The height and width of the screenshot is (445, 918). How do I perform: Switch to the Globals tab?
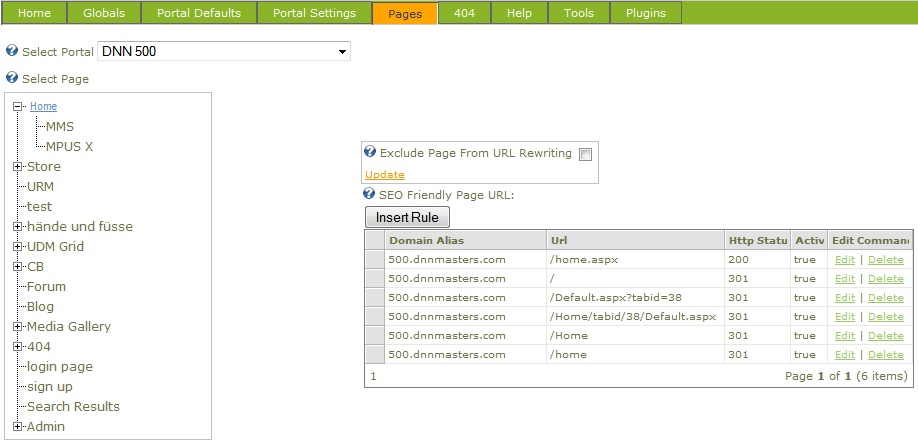pos(104,13)
